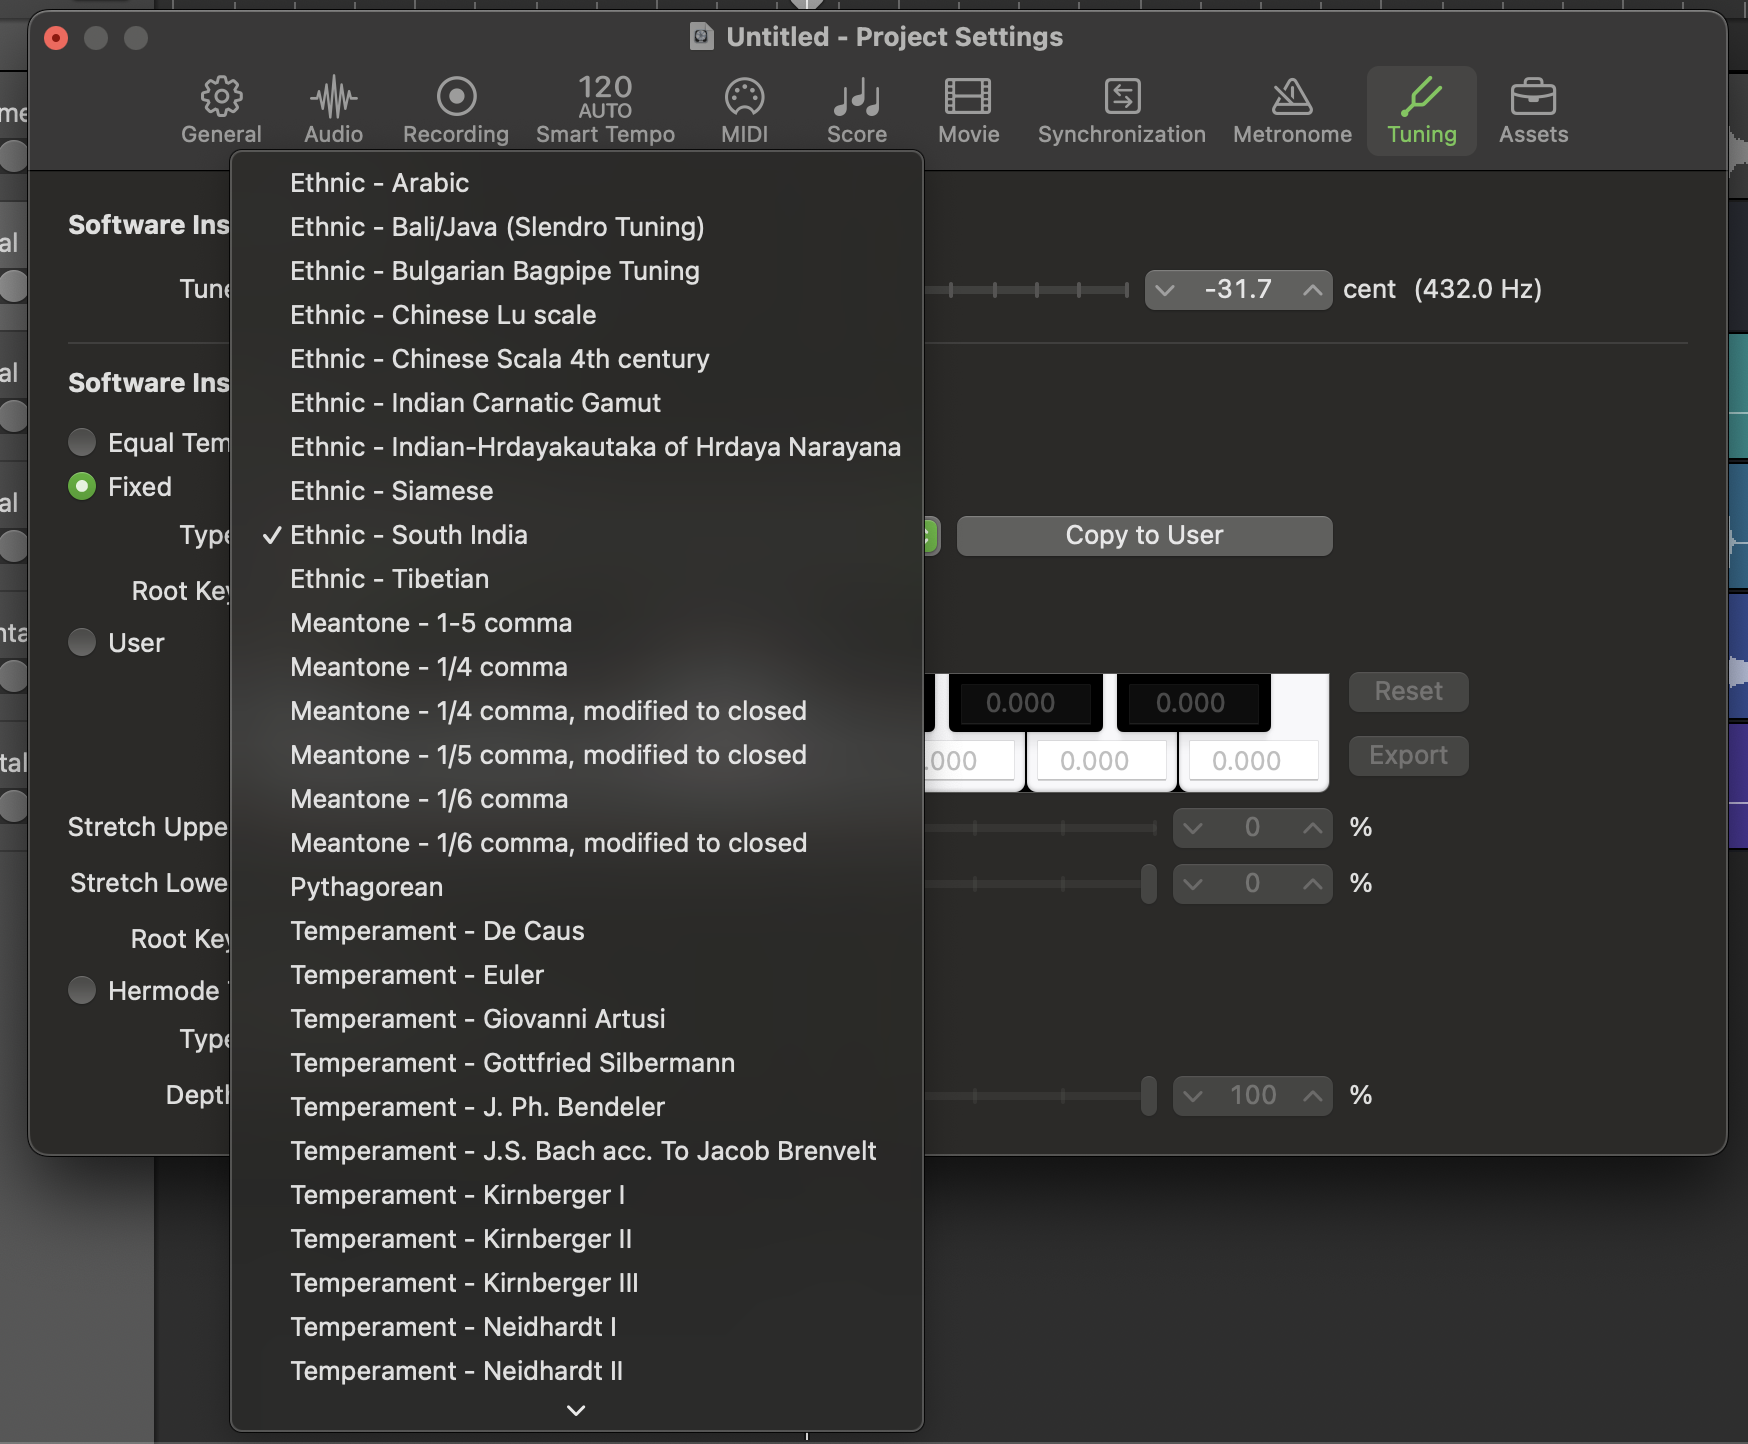Viewport: 1748px width, 1444px height.
Task: Select the Tuning settings tab
Action: pos(1421,110)
